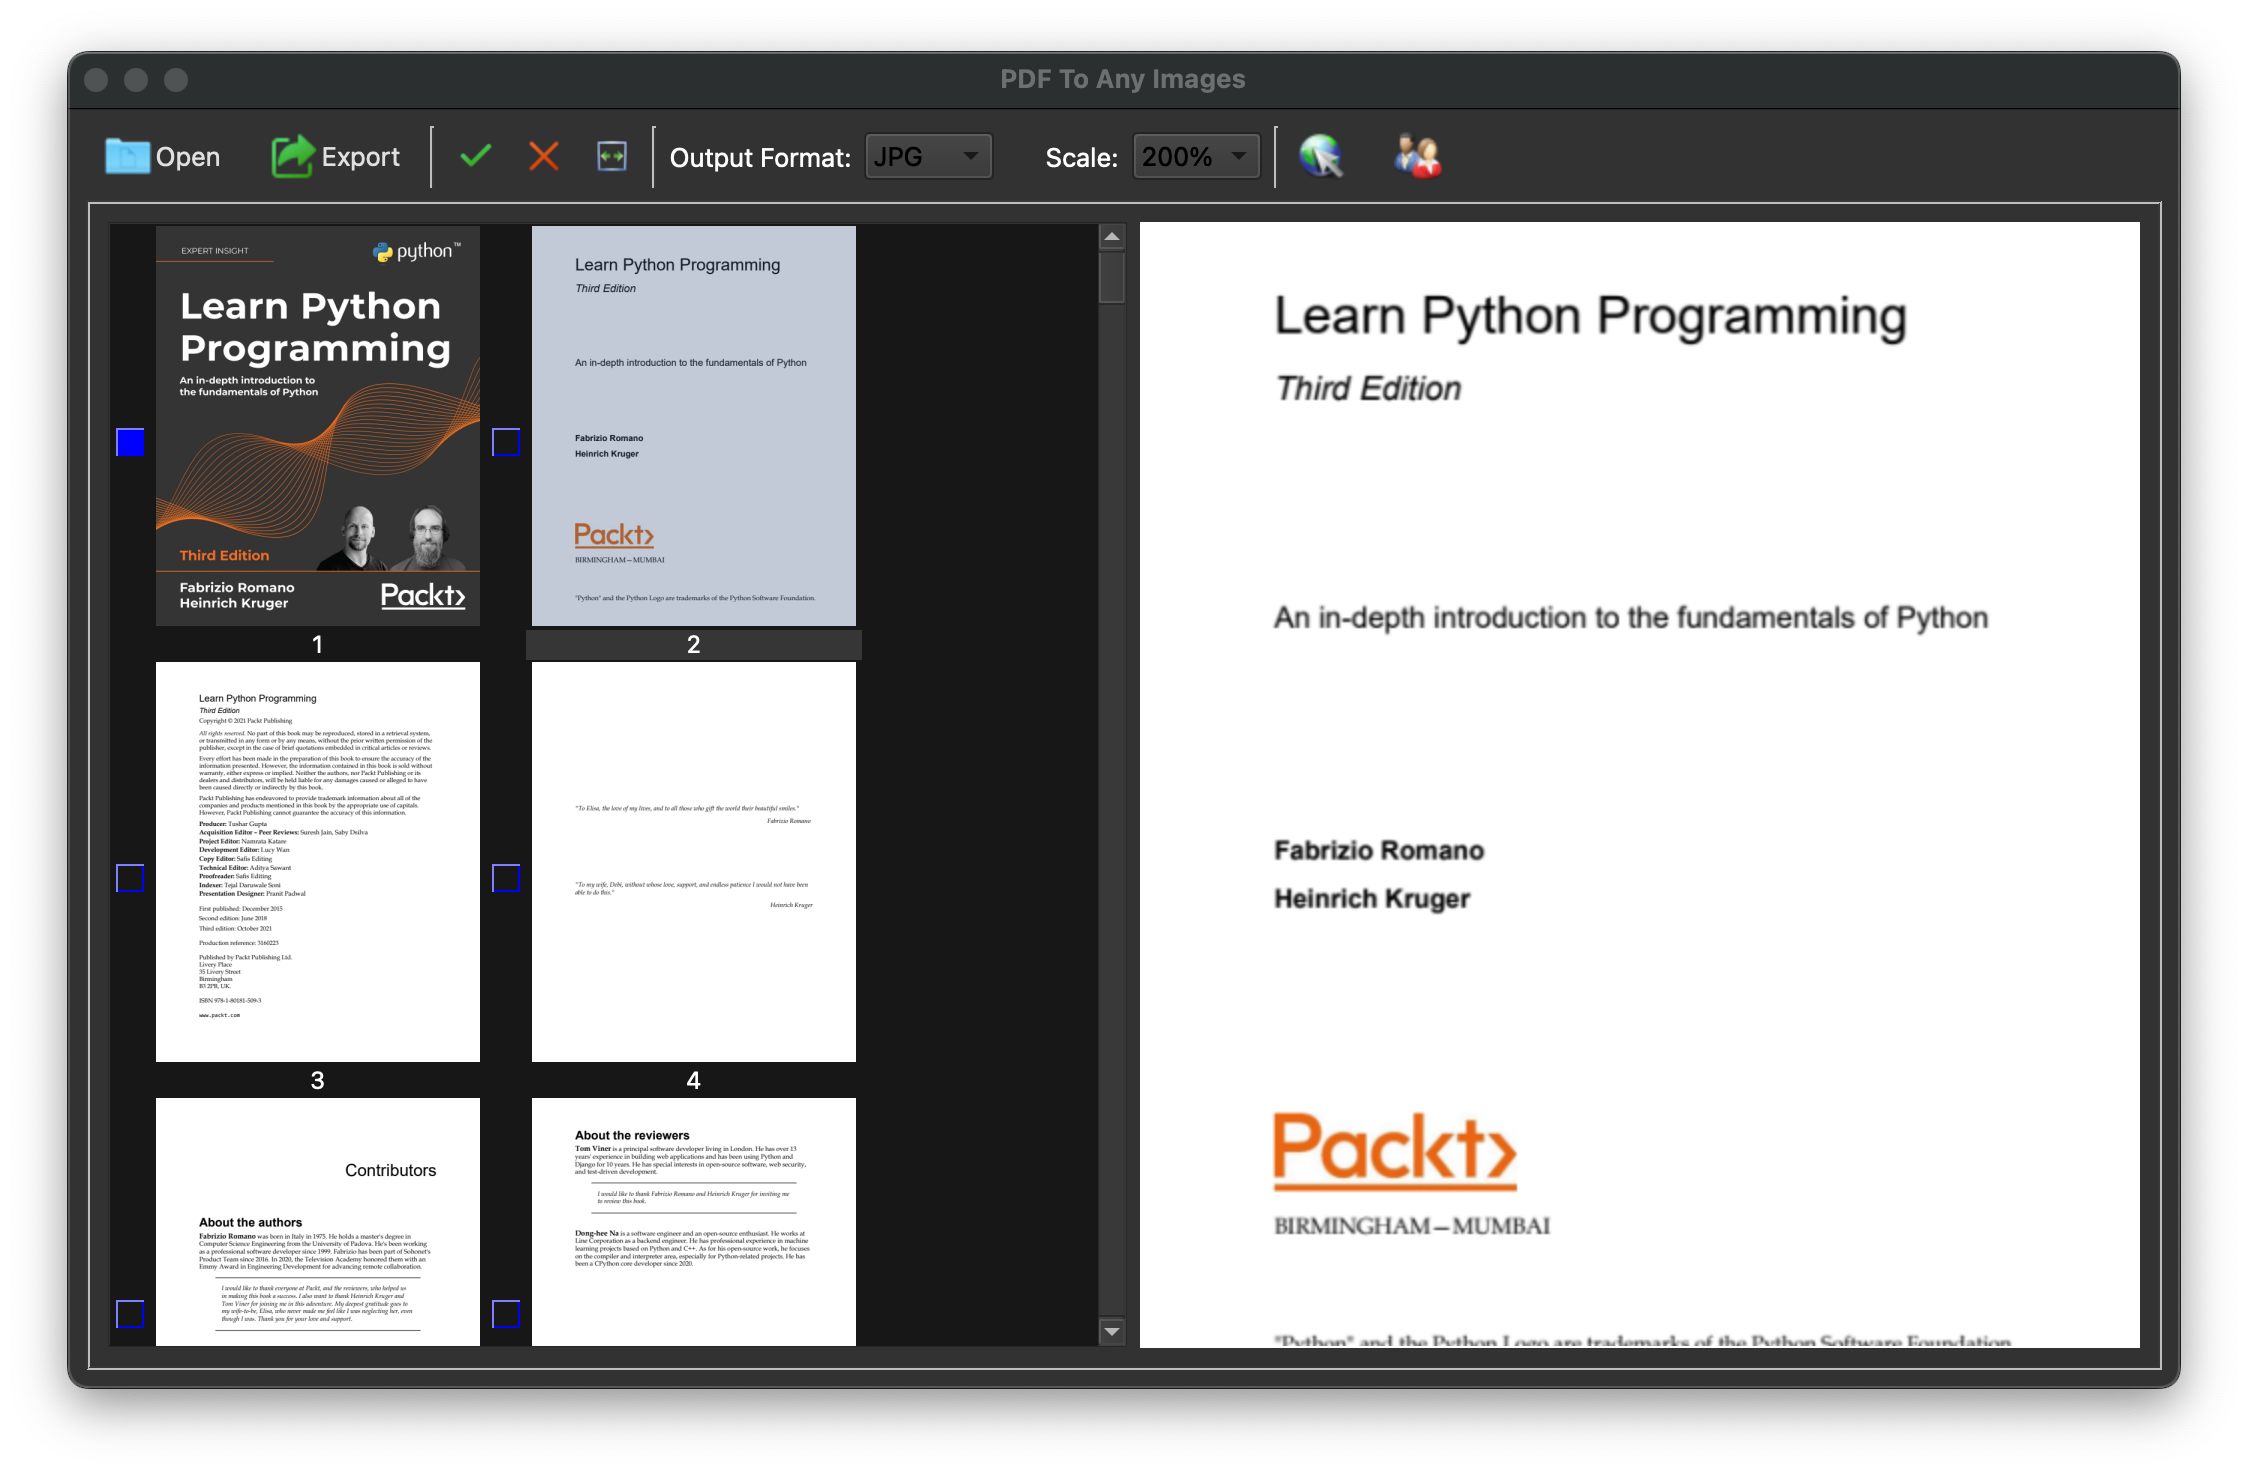The height and width of the screenshot is (1472, 2248).
Task: Click the scroll up arrow
Action: click(x=1111, y=237)
